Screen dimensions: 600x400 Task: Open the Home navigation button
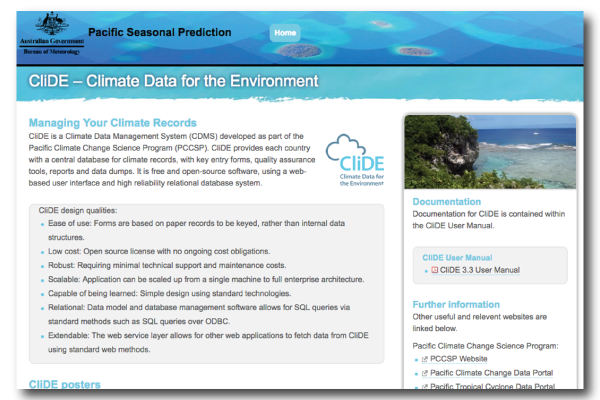[285, 33]
